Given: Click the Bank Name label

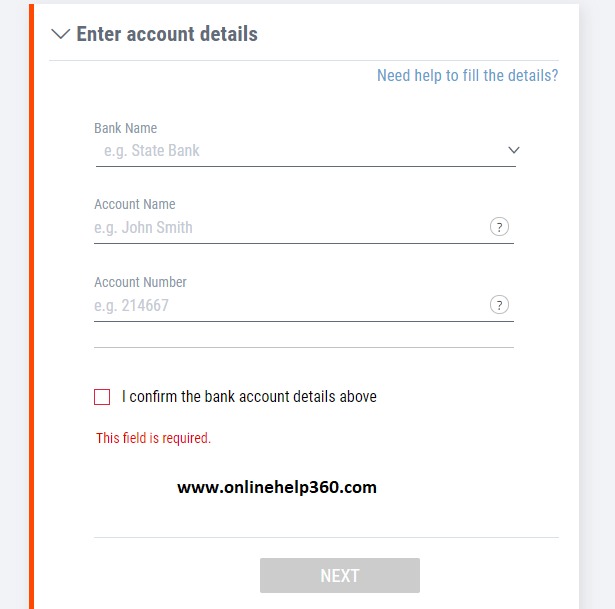Looking at the screenshot, I should pyautogui.click(x=126, y=128).
